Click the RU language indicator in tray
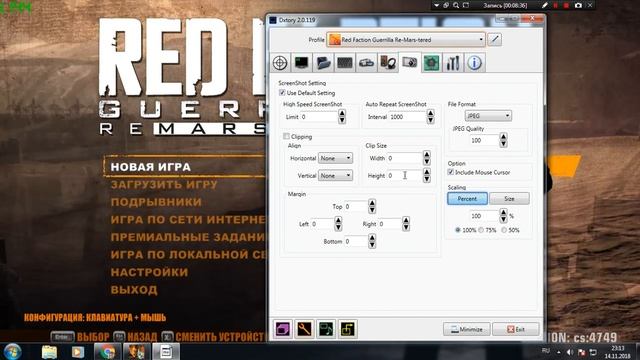 [546, 351]
